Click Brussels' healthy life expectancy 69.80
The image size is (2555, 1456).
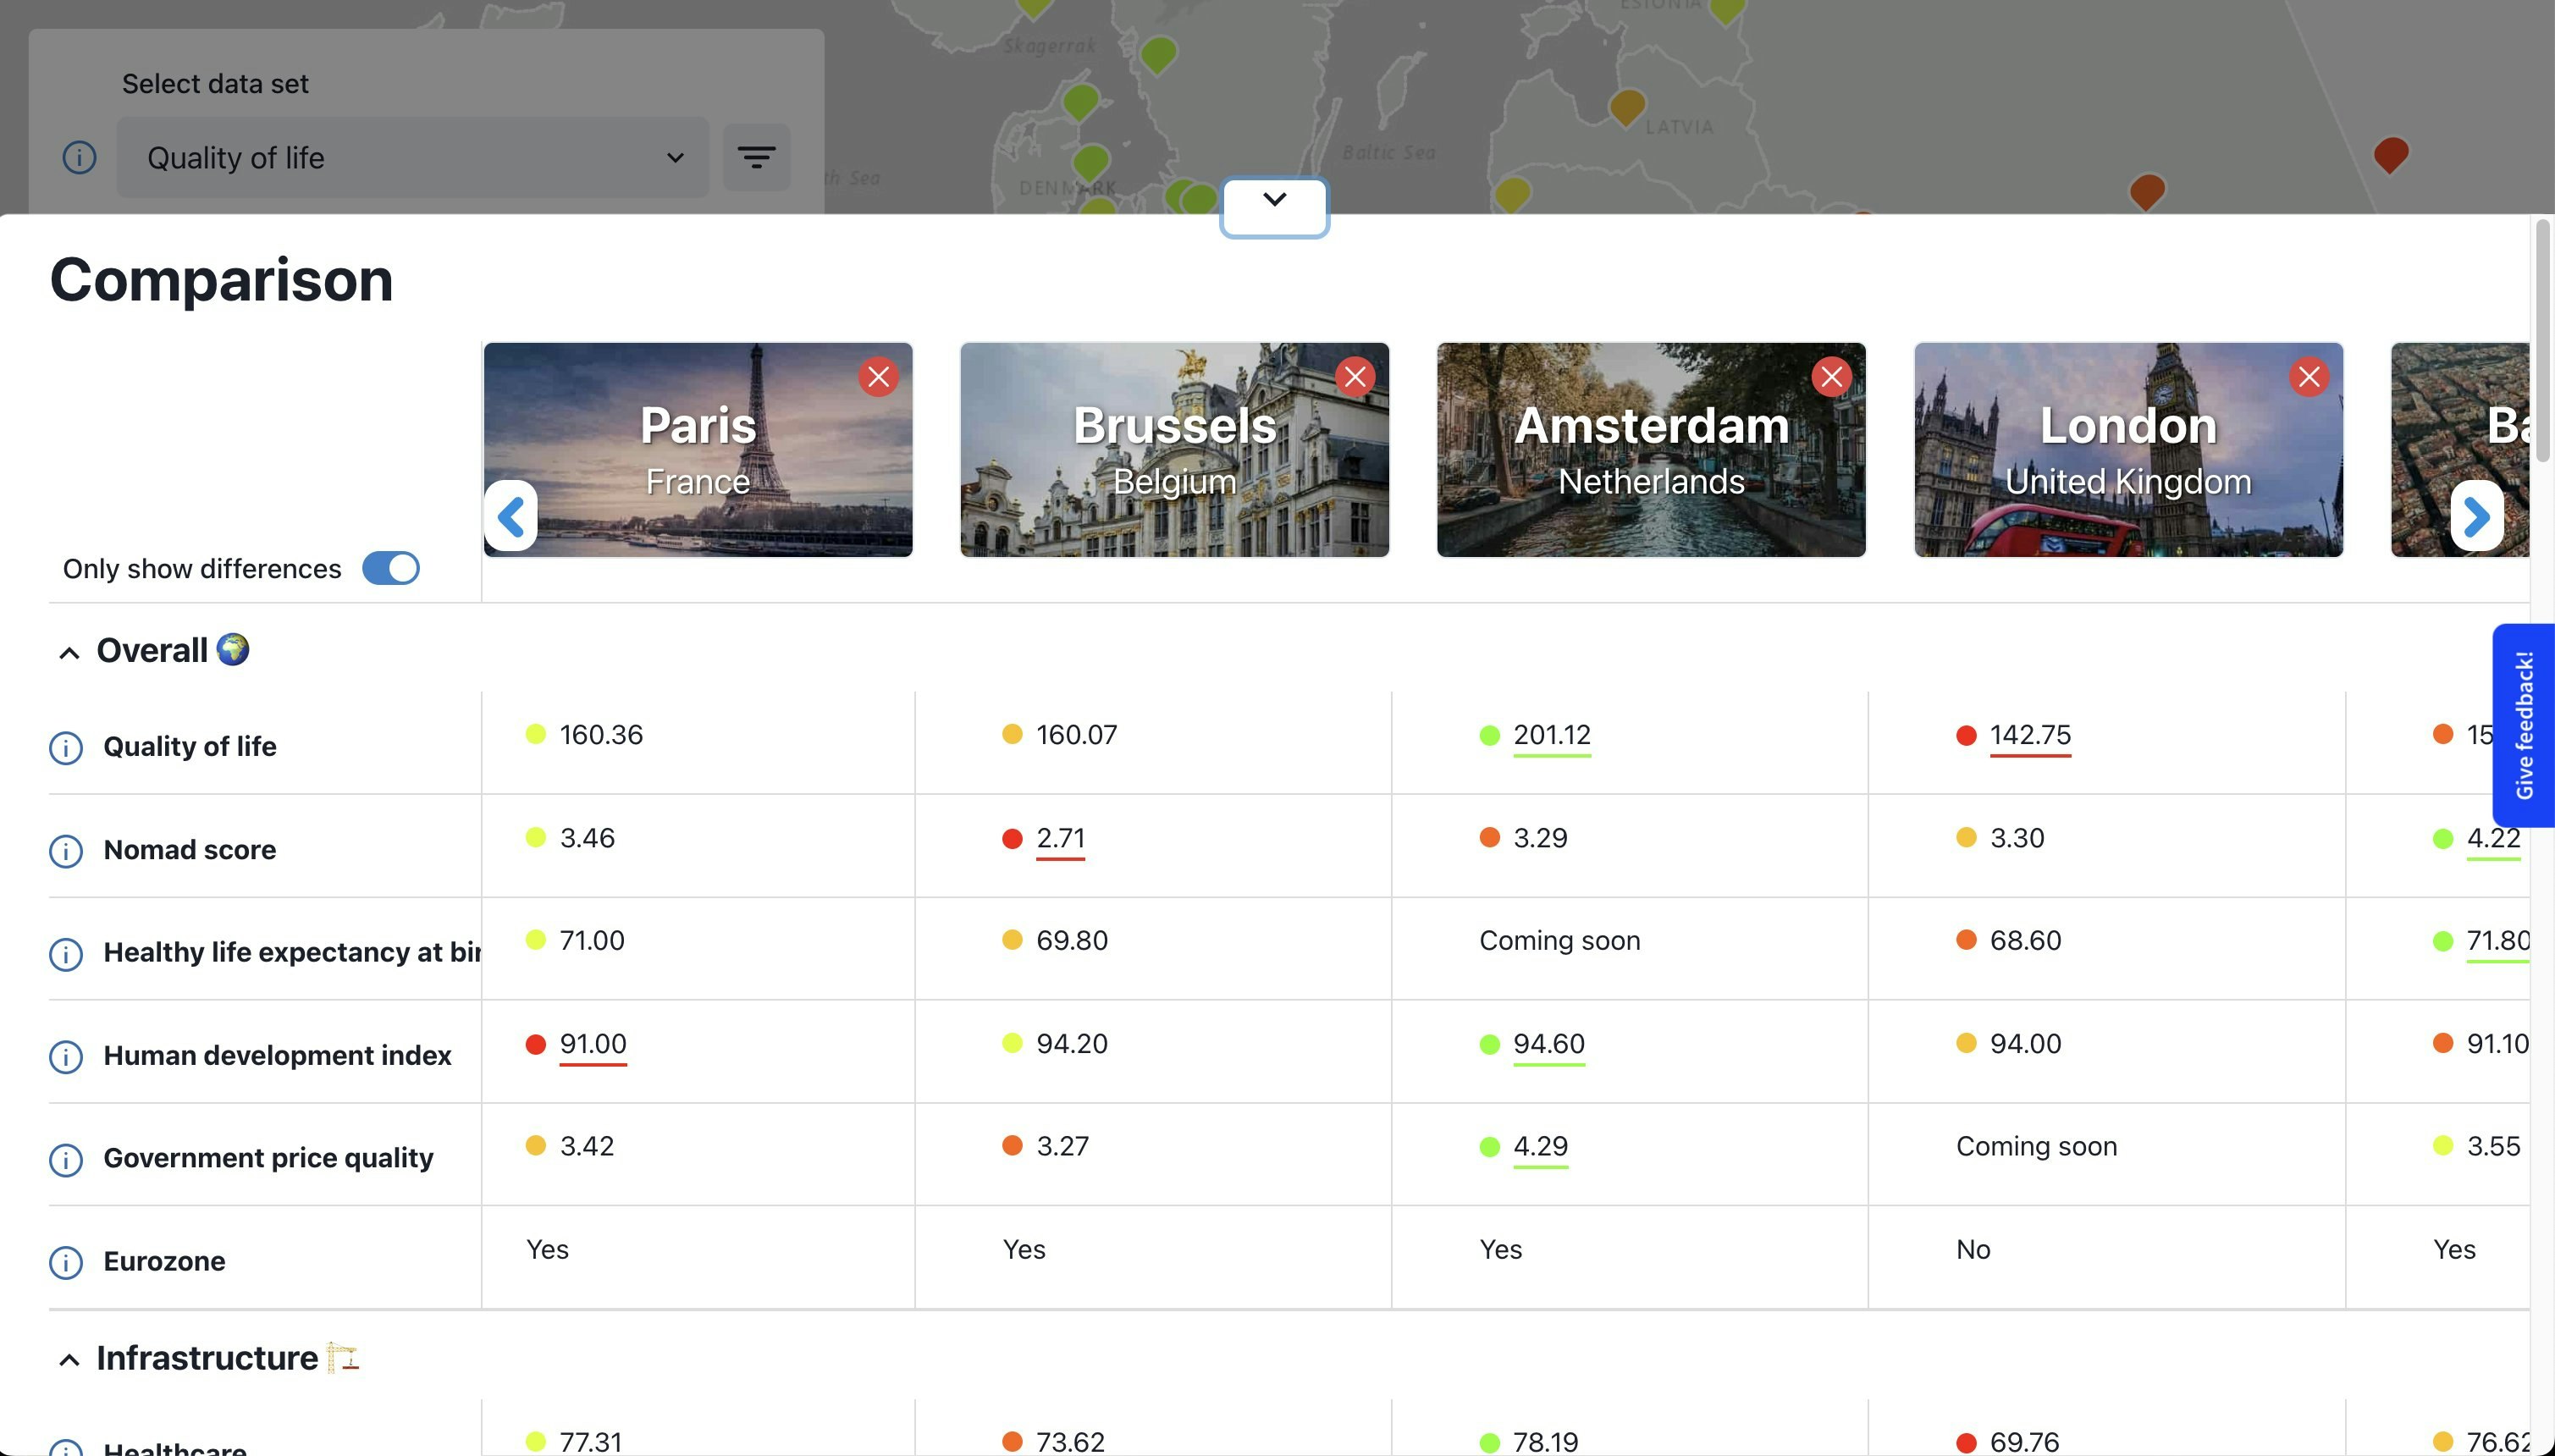click(x=1072, y=941)
